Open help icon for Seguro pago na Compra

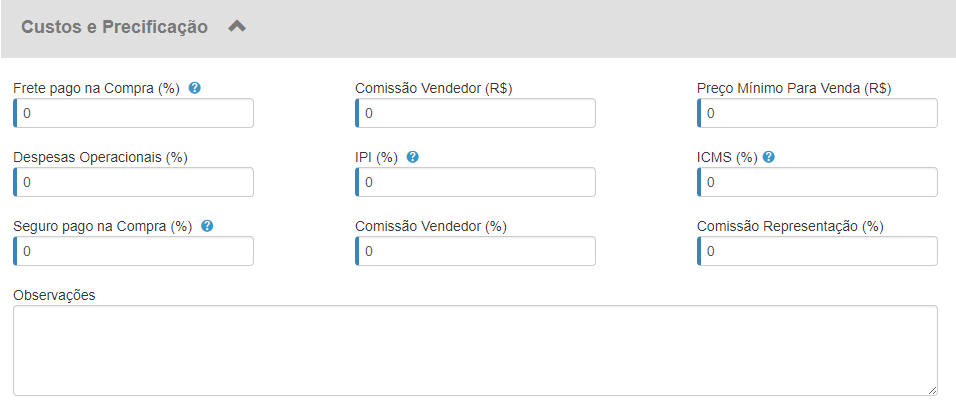(x=207, y=226)
